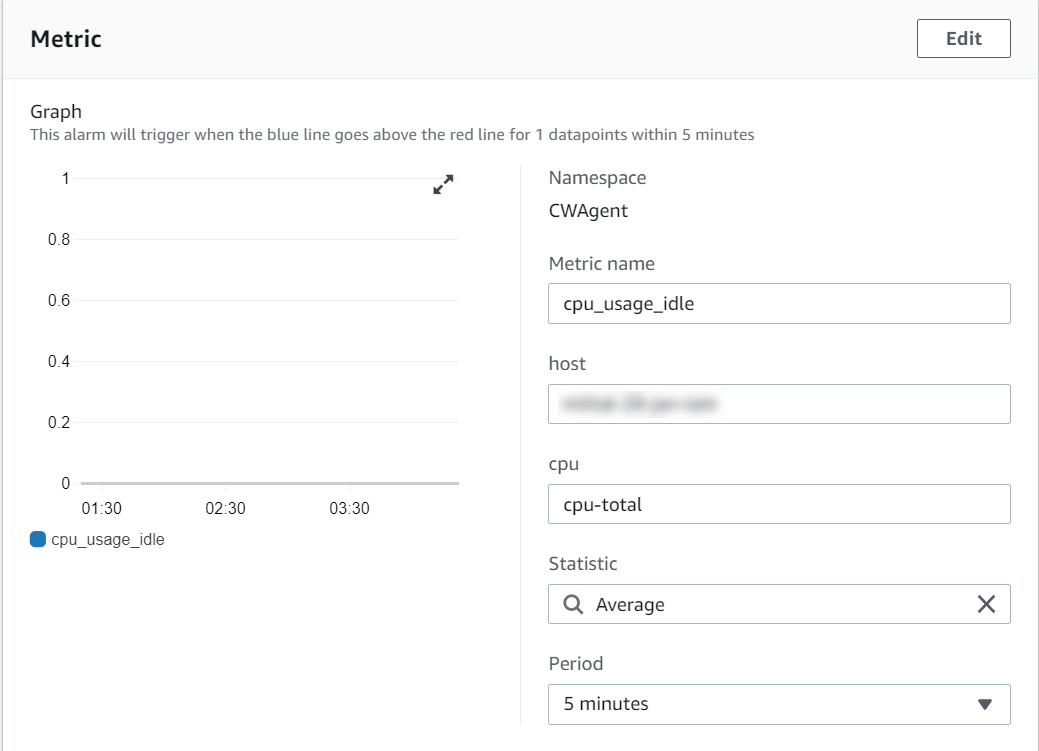This screenshot has width=1039, height=751.
Task: Click the 01:30 time axis label
Action: 101,508
